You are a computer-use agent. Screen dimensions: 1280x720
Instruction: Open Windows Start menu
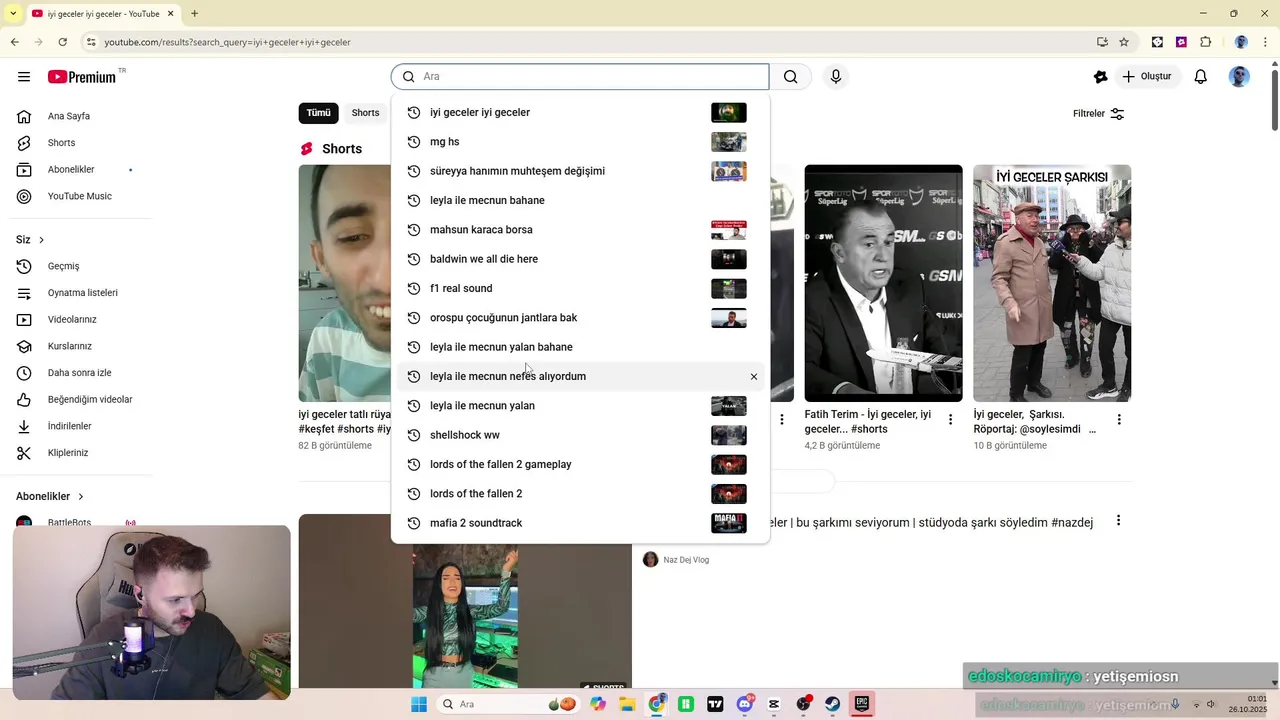click(x=419, y=704)
